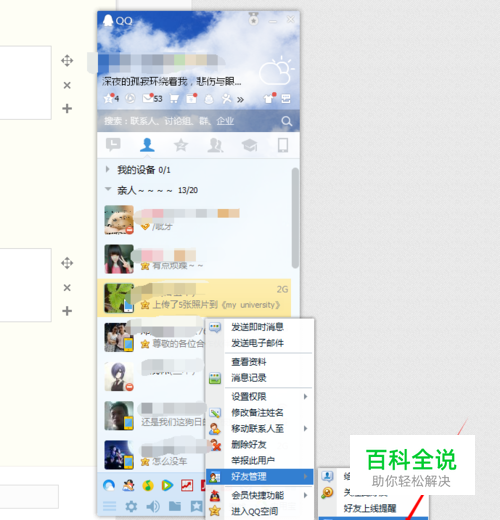The width and height of the screenshot is (500, 520).
Task: Switch to the QQ Zone star tab
Action: click(x=181, y=145)
